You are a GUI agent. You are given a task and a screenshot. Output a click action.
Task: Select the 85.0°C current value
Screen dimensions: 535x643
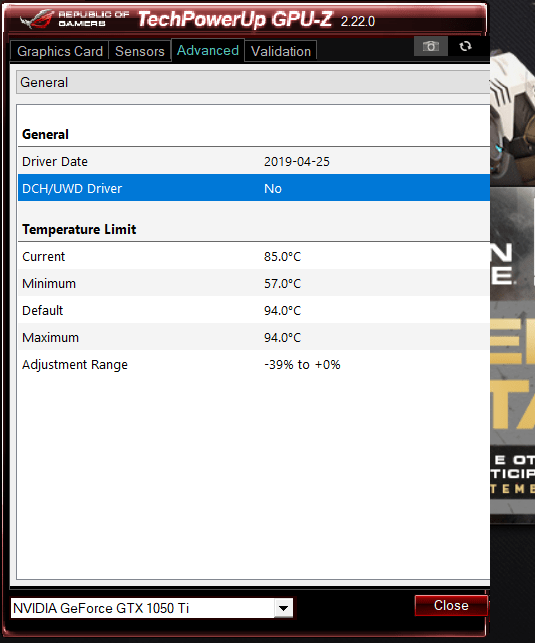[x=282, y=257]
